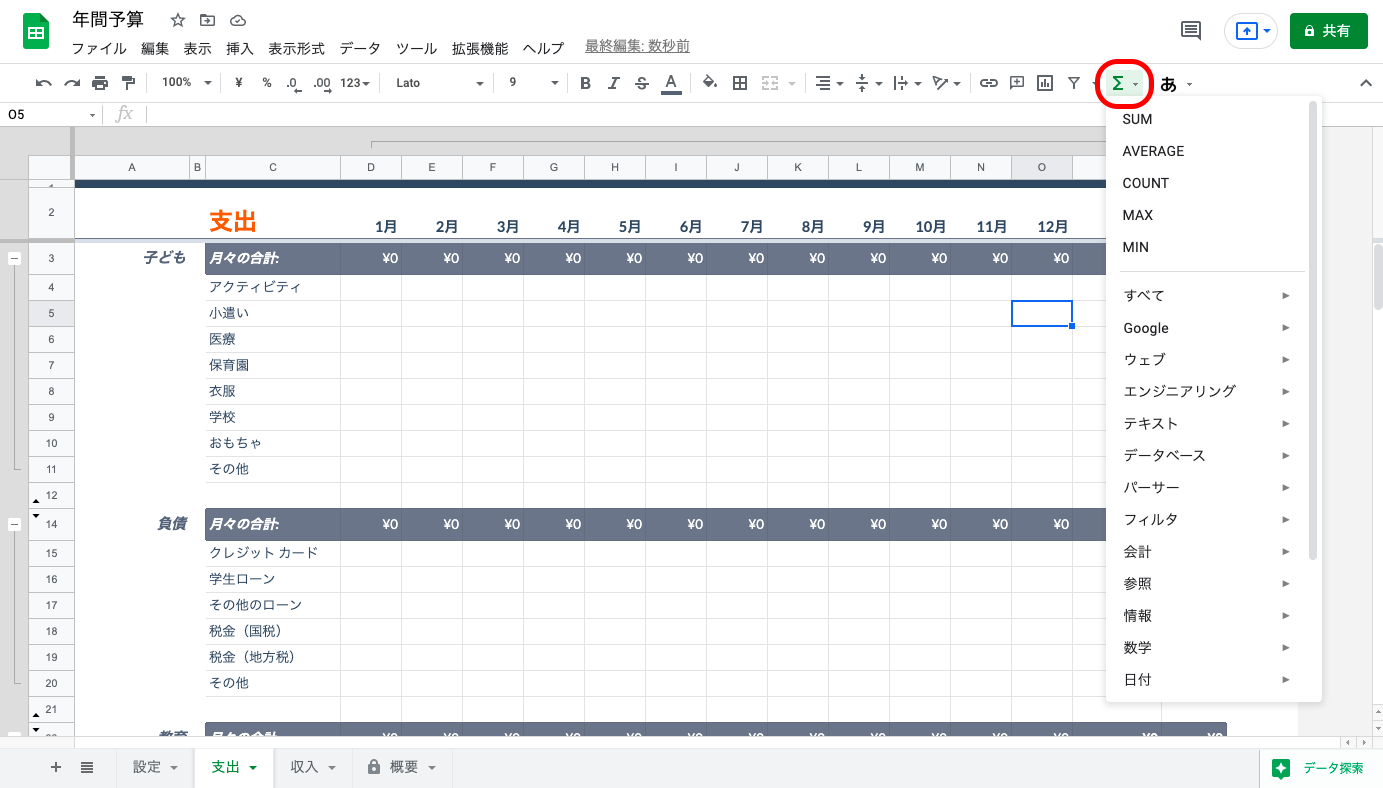1383x788 pixels.
Task: Open 最終編集: 数秒前 history link
Action: (637, 46)
